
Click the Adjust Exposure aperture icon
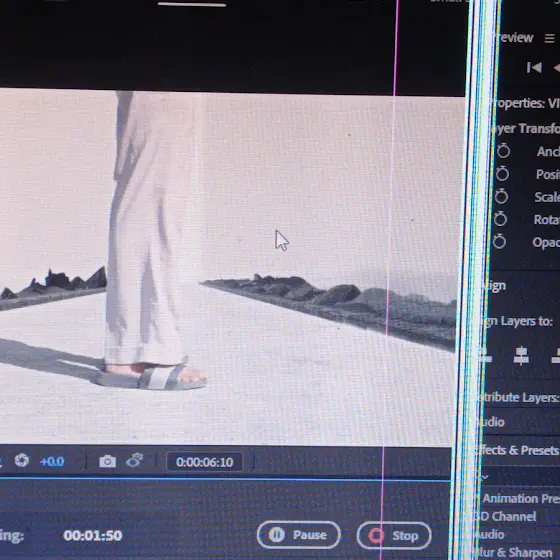pyautogui.click(x=21, y=460)
